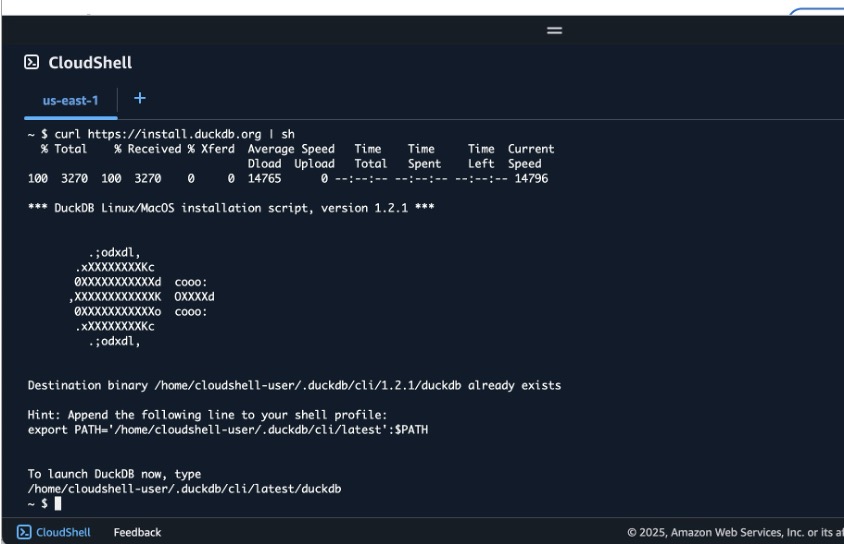Click the terminal prompt cursor

pyautogui.click(x=58, y=504)
